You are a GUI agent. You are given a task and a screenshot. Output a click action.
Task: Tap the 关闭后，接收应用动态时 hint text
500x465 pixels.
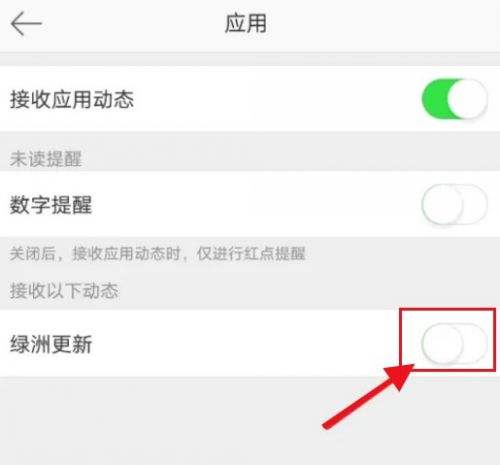(95, 254)
